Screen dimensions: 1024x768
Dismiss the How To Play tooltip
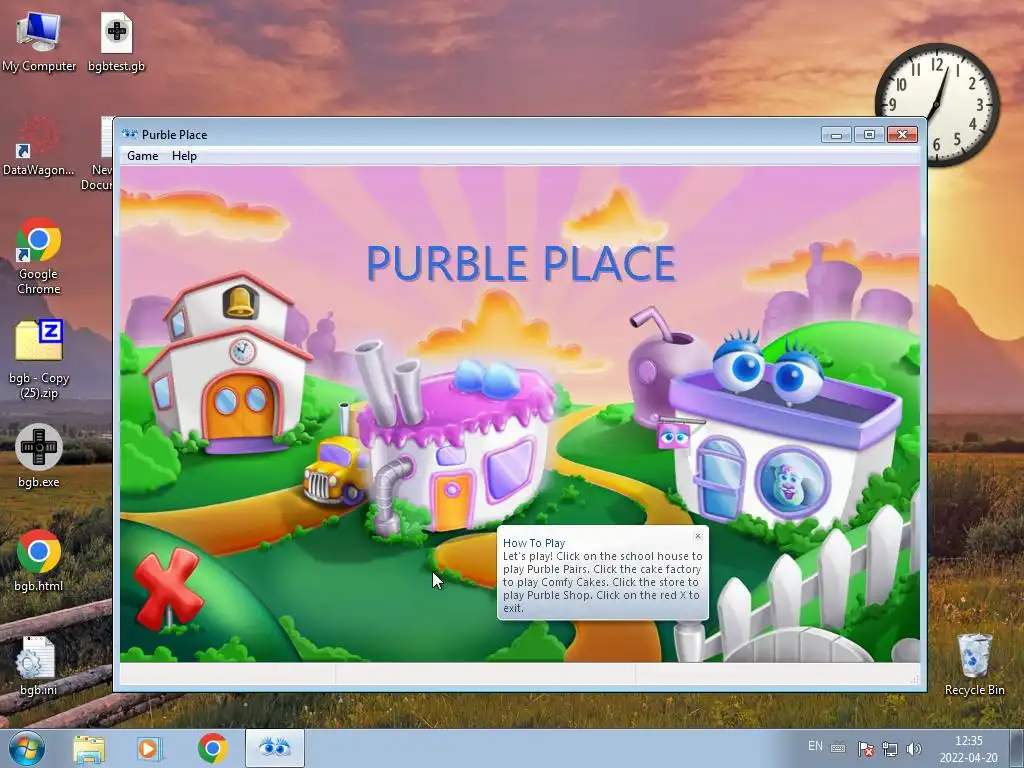697,536
